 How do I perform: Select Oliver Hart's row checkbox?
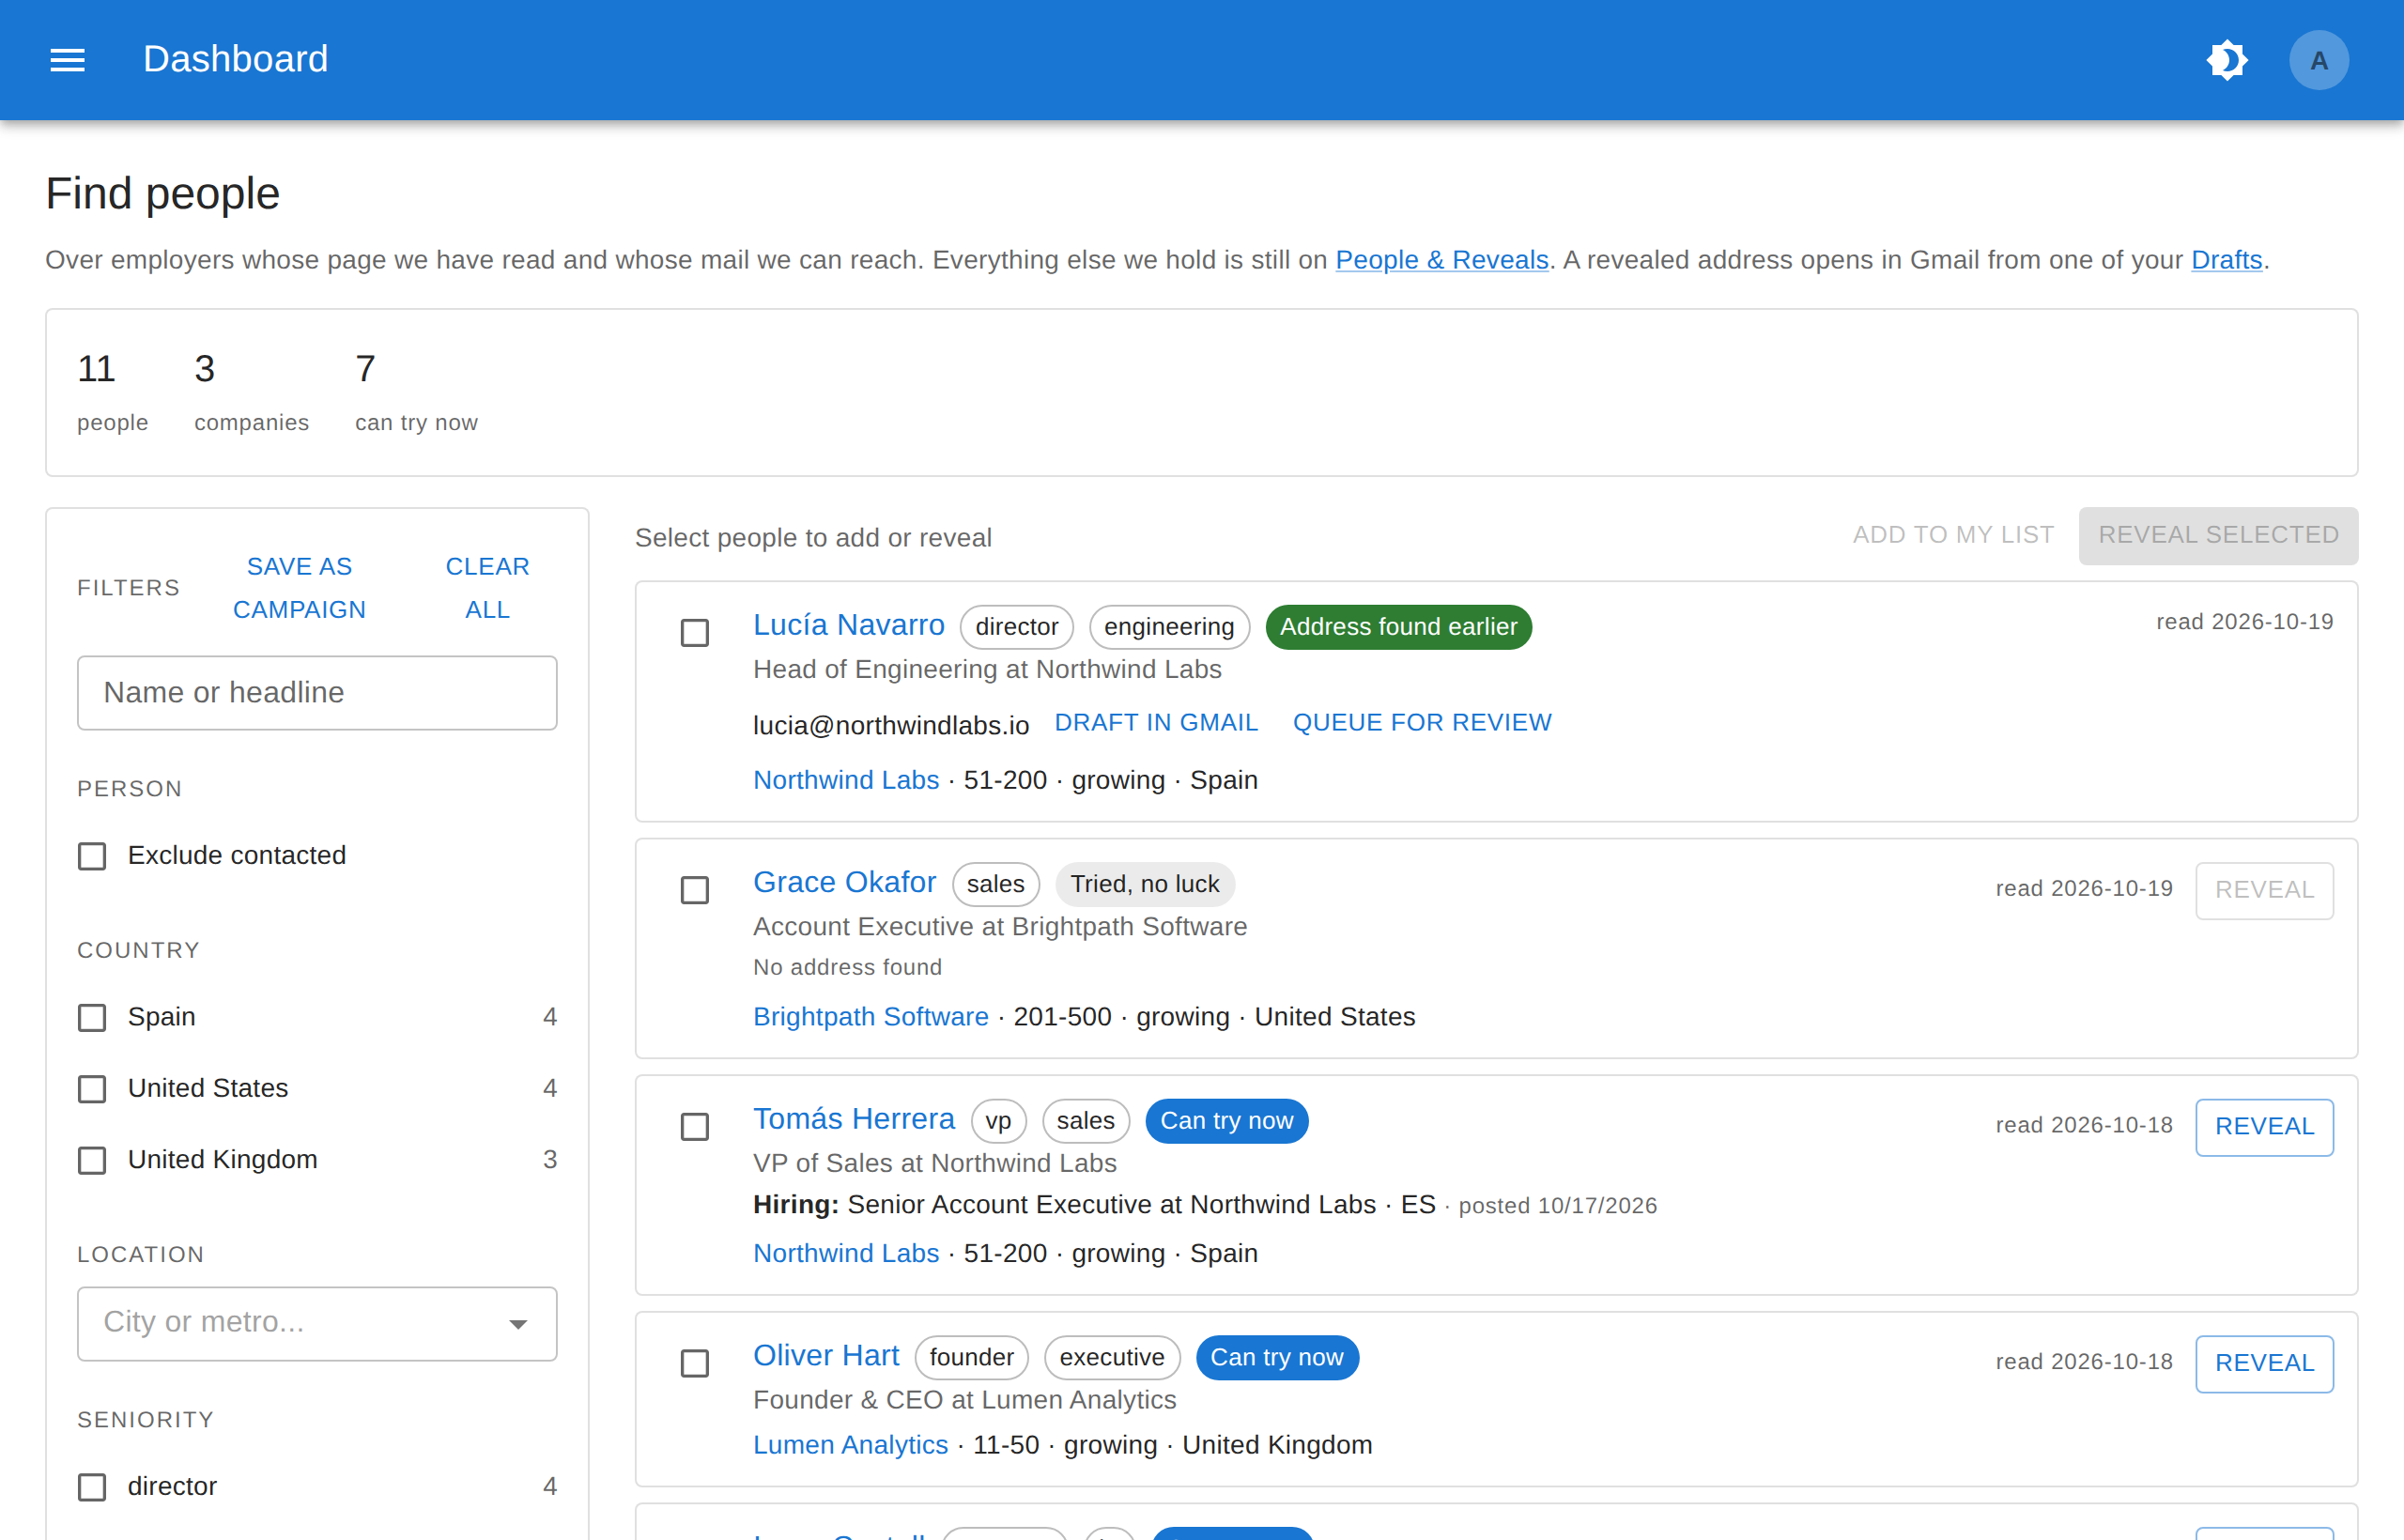pyautogui.click(x=694, y=1364)
